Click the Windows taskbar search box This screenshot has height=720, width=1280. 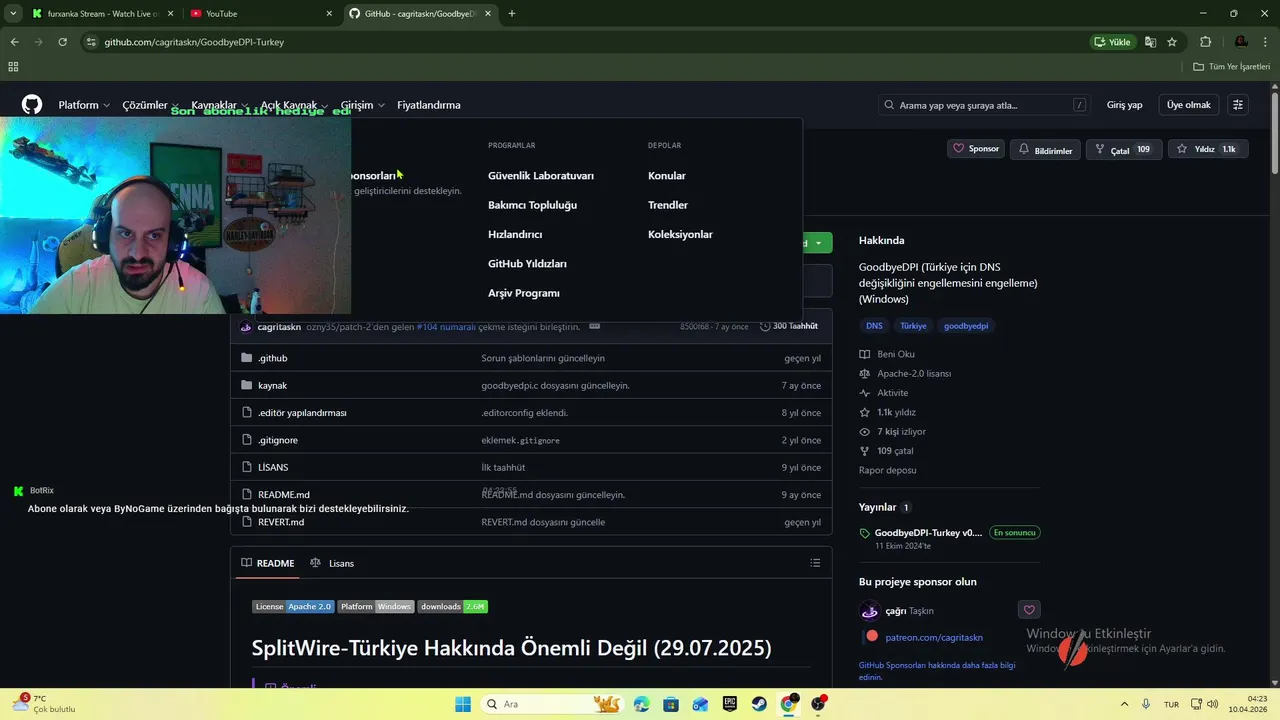pos(552,704)
